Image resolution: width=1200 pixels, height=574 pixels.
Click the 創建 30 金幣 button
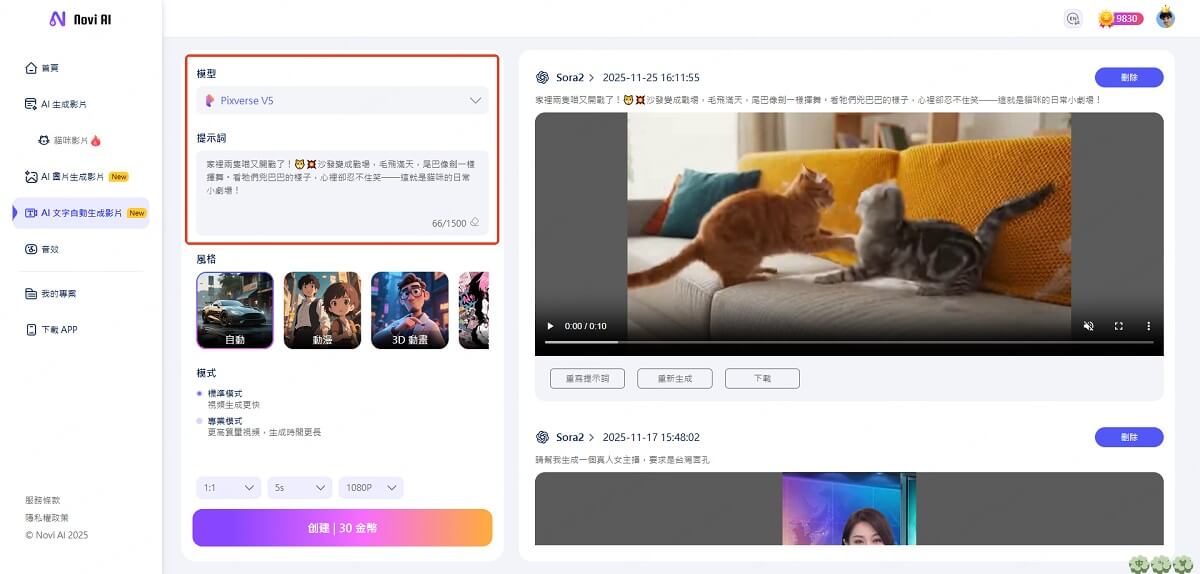[342, 528]
